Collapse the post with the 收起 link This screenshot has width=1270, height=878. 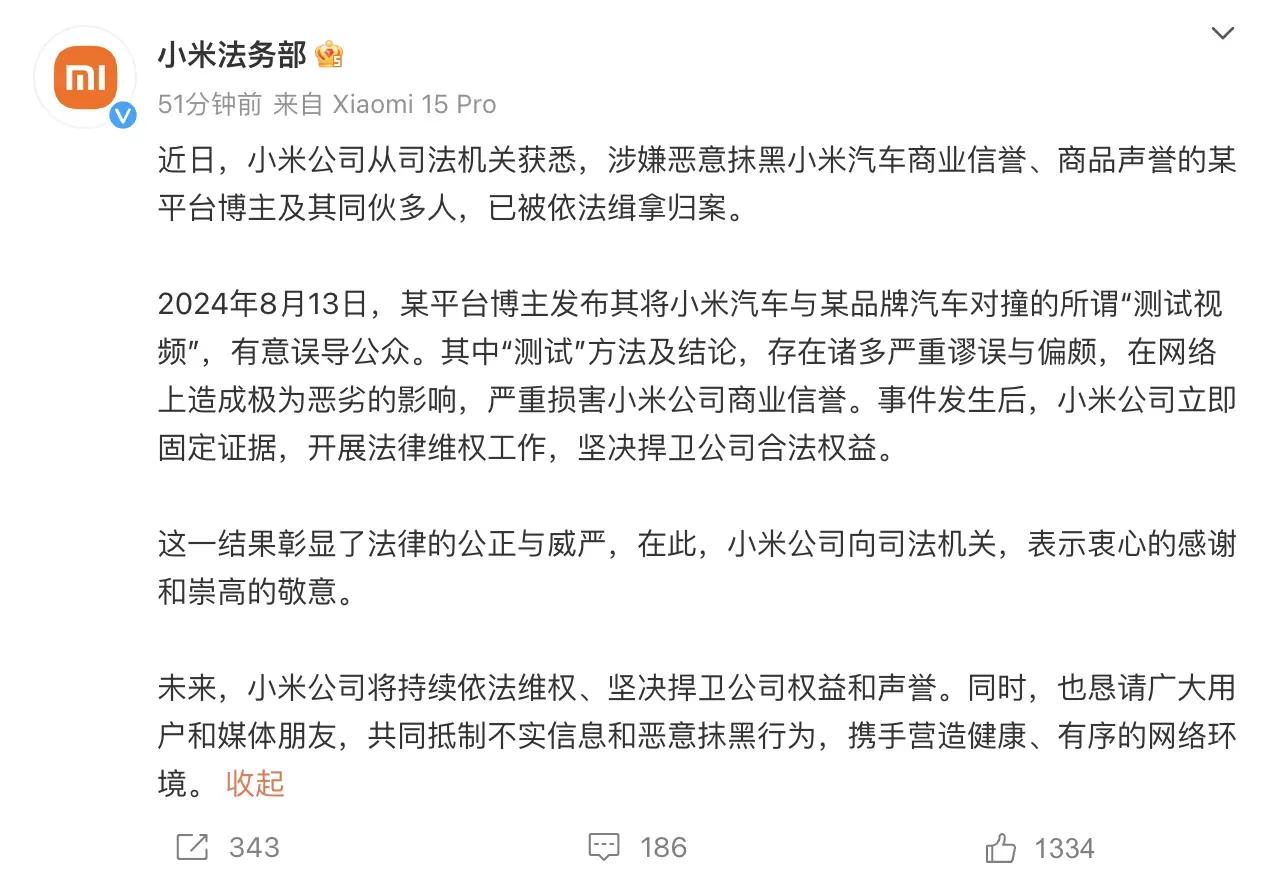(257, 784)
